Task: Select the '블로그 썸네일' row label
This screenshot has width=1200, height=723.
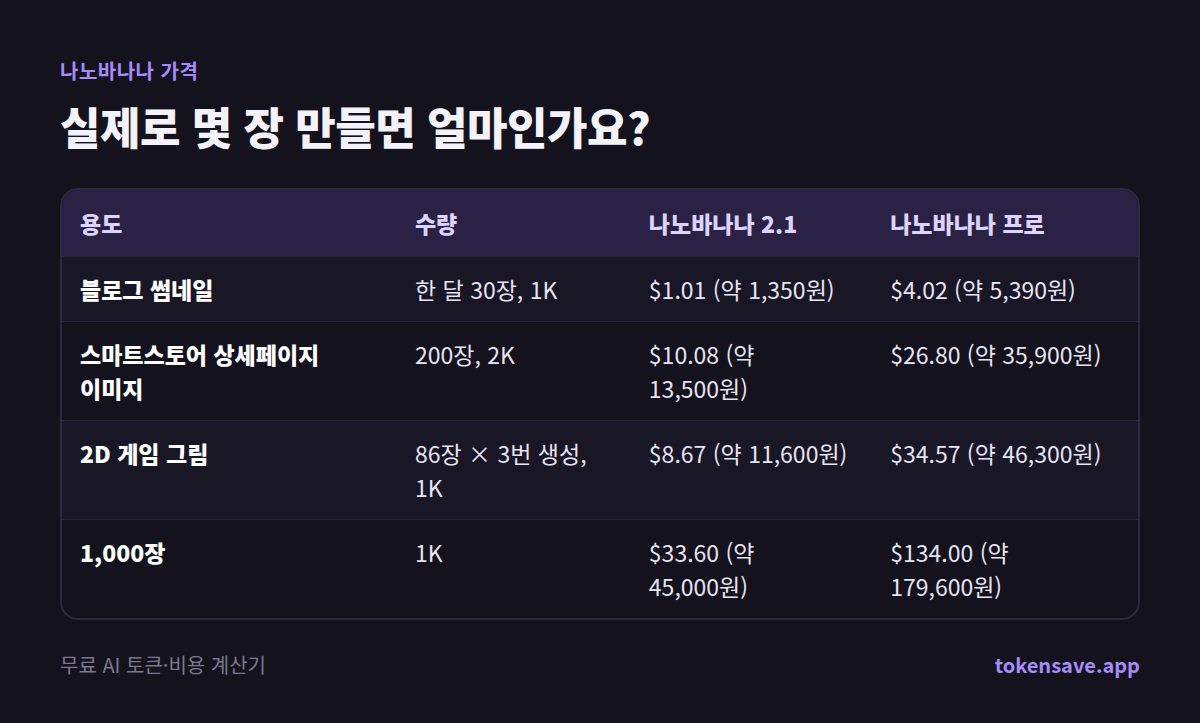Action: [146, 291]
